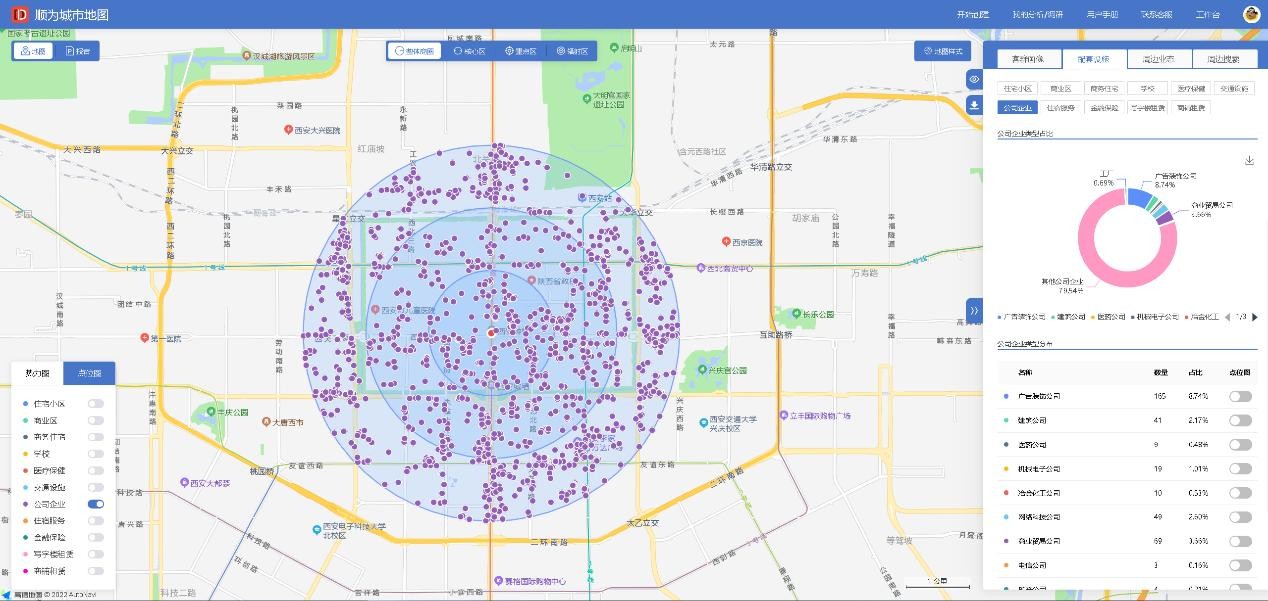Click the user avatar in the header
The height and width of the screenshot is (601, 1268).
1251,14
